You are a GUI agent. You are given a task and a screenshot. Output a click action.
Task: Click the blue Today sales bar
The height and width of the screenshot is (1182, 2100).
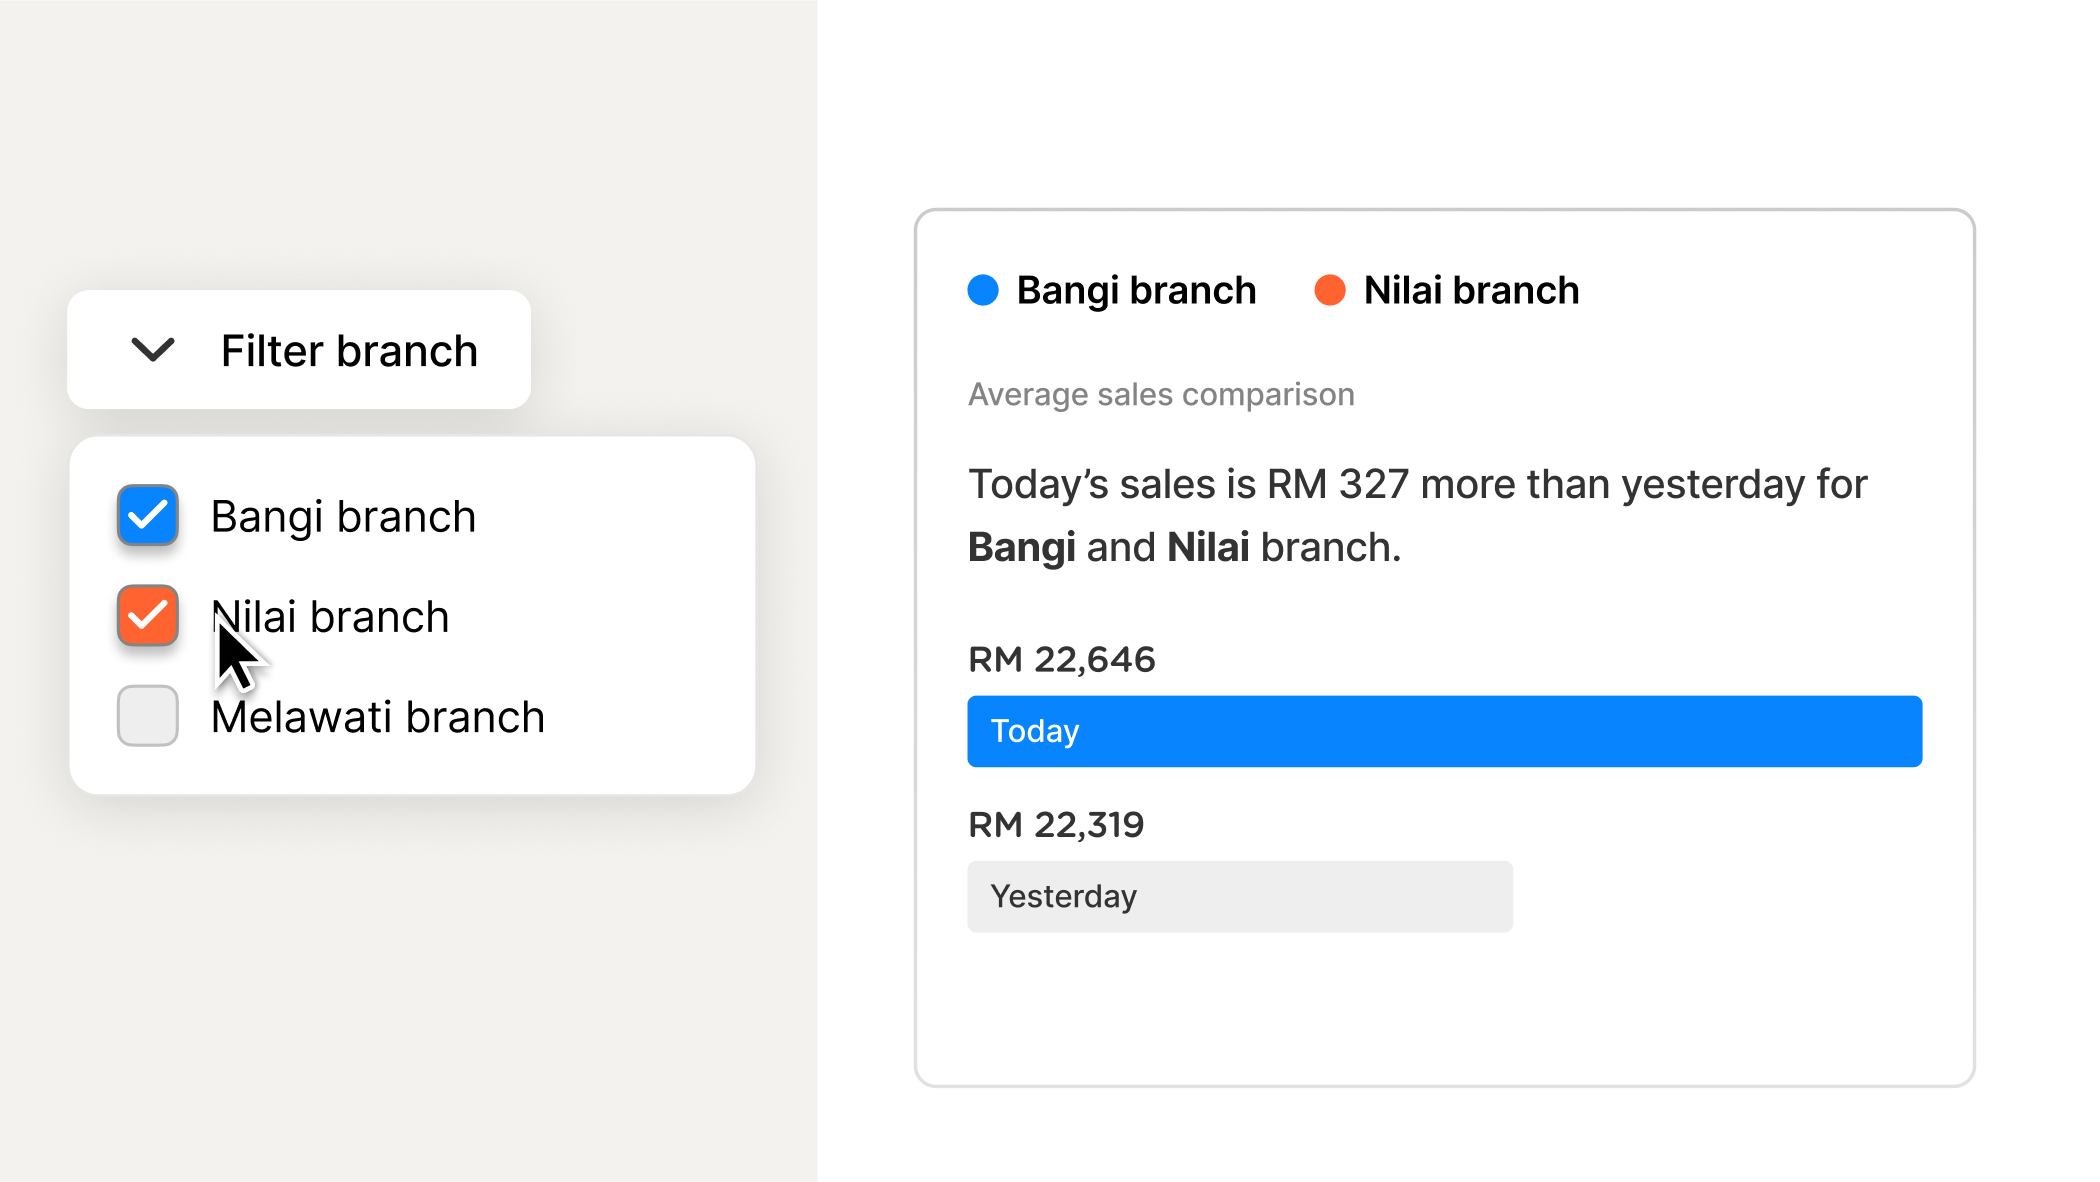(1444, 731)
